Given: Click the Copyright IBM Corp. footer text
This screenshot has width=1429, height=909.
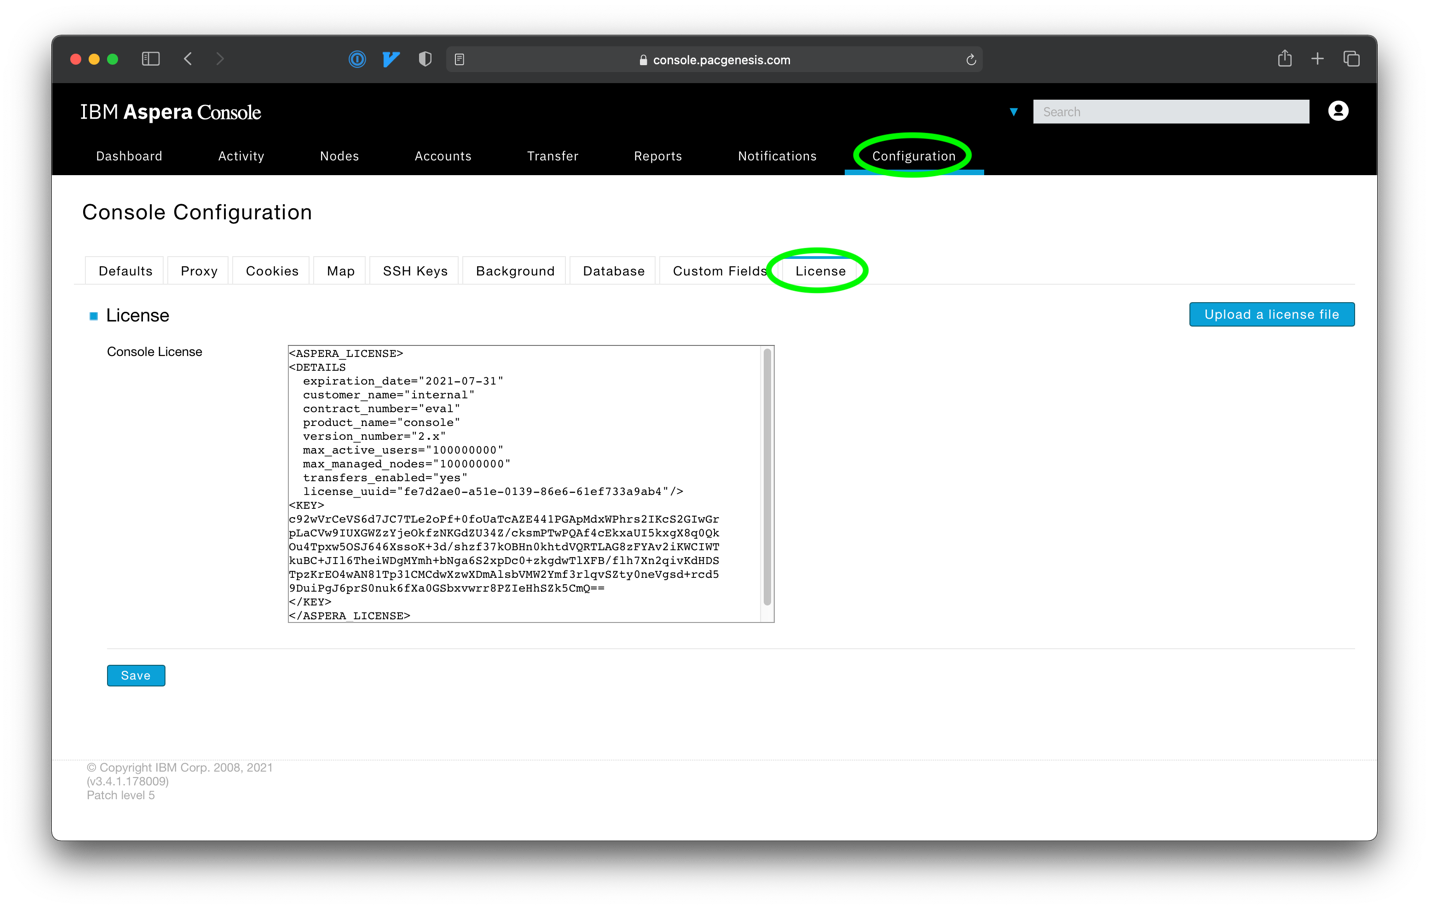Looking at the screenshot, I should tap(180, 768).
